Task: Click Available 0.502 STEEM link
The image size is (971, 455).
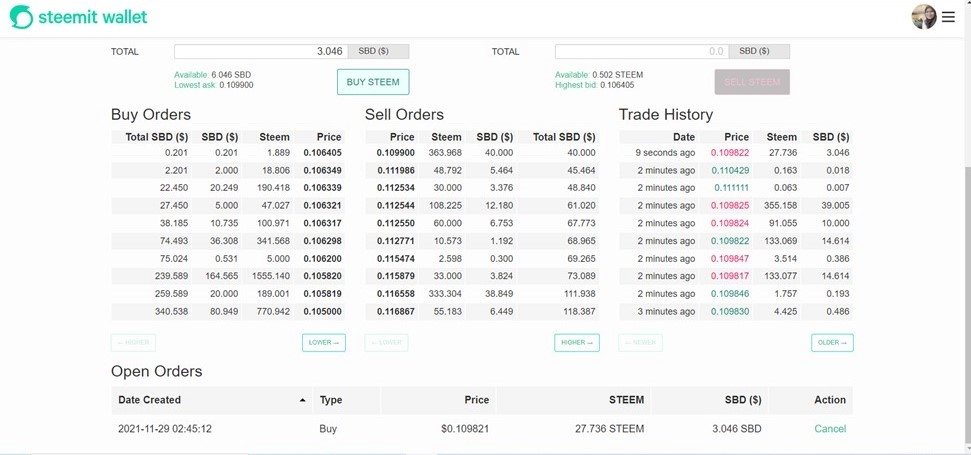Action: tap(599, 74)
